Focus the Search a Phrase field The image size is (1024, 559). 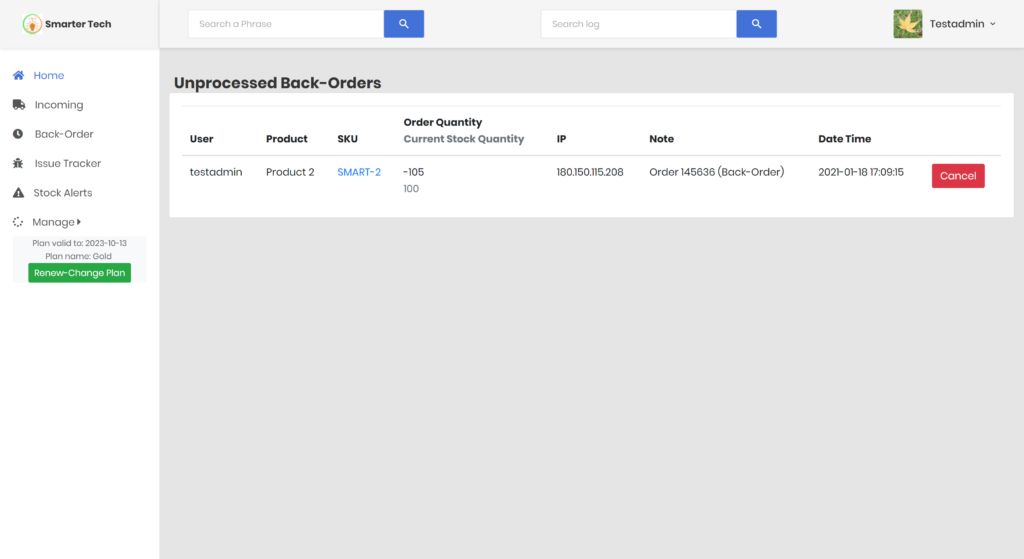coord(286,24)
